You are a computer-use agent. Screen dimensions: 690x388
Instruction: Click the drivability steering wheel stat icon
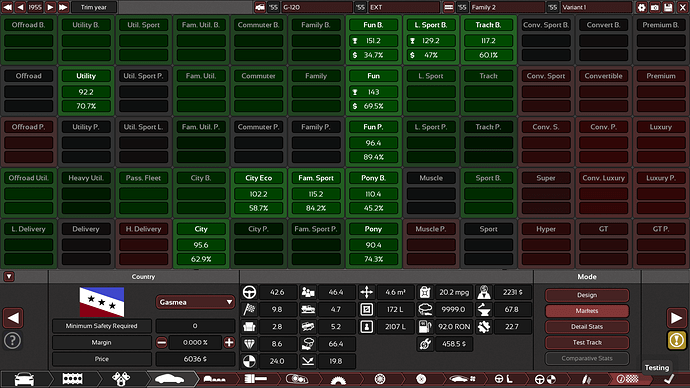point(250,292)
